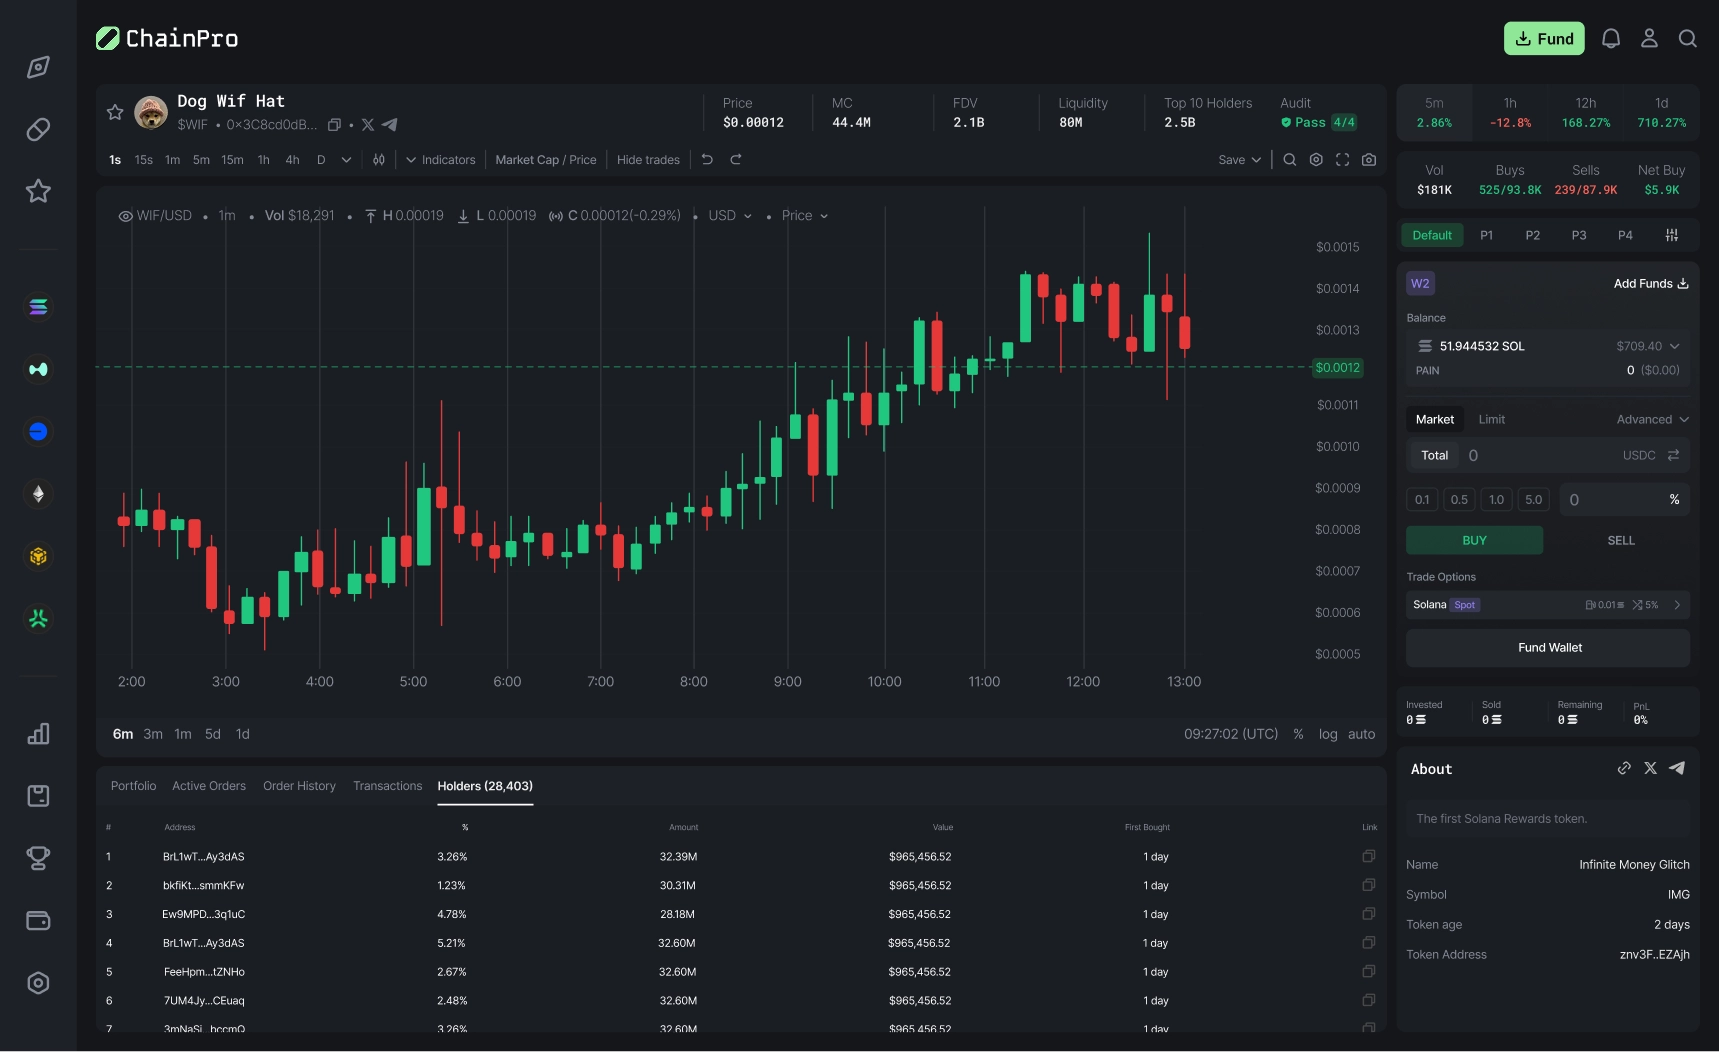
Task: Switch between Market Cap and Price
Action: click(545, 160)
